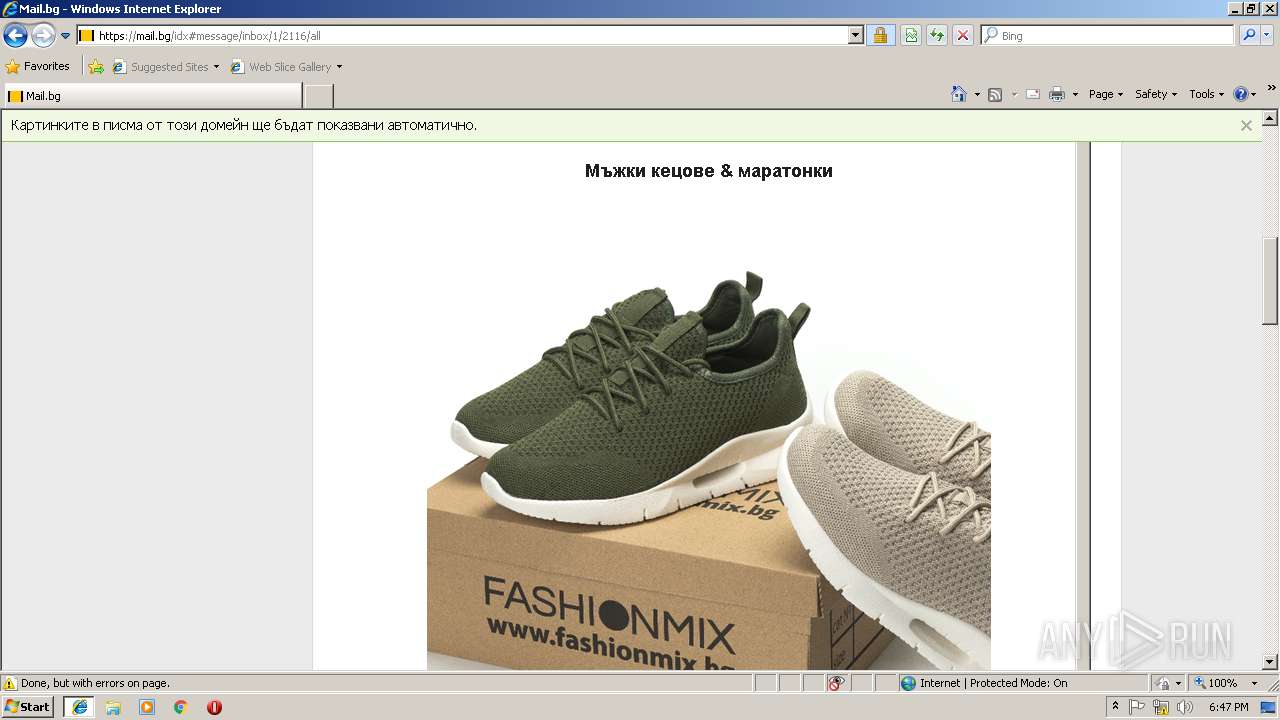The height and width of the screenshot is (720, 1280).
Task: Dismiss the green notification bar with X
Action: (x=1246, y=125)
